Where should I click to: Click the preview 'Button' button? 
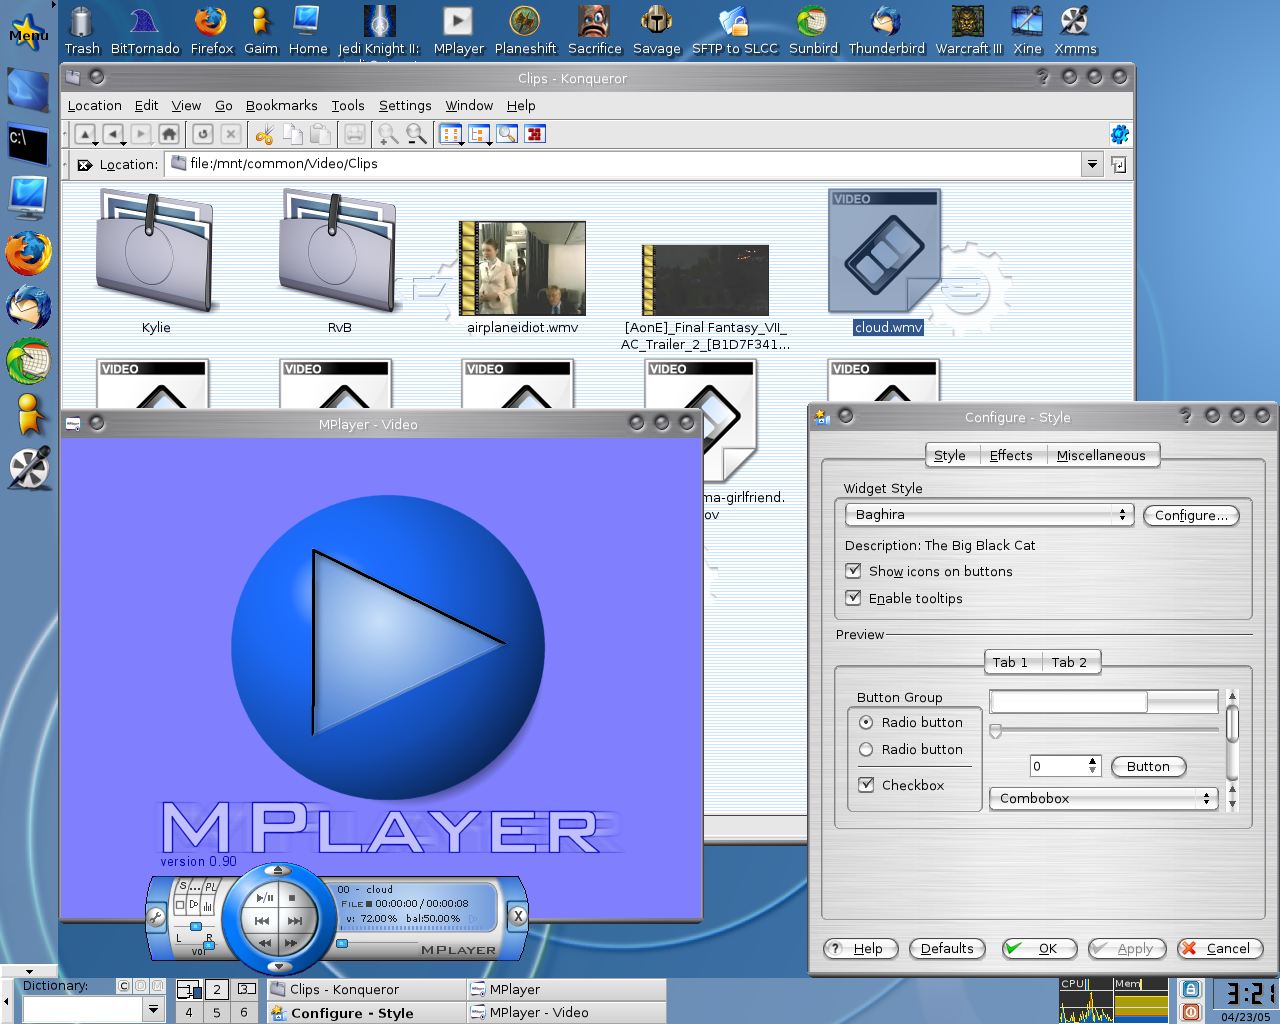click(x=1148, y=766)
